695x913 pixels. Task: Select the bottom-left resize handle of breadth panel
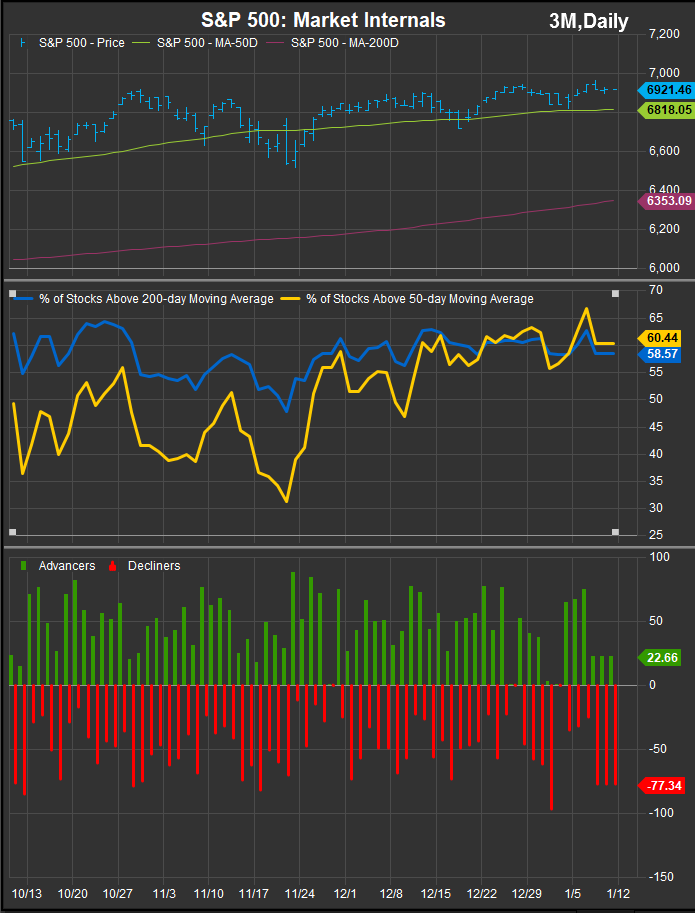click(x=12, y=532)
